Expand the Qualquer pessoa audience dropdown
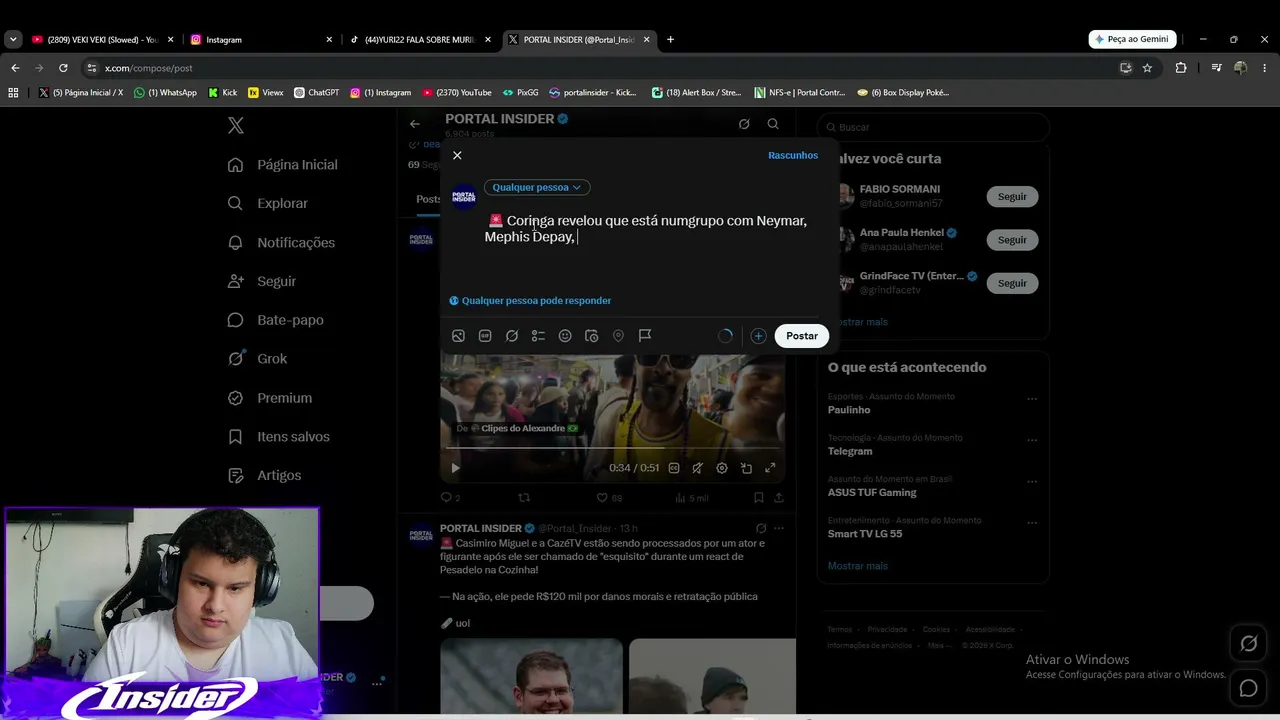 pyautogui.click(x=537, y=187)
